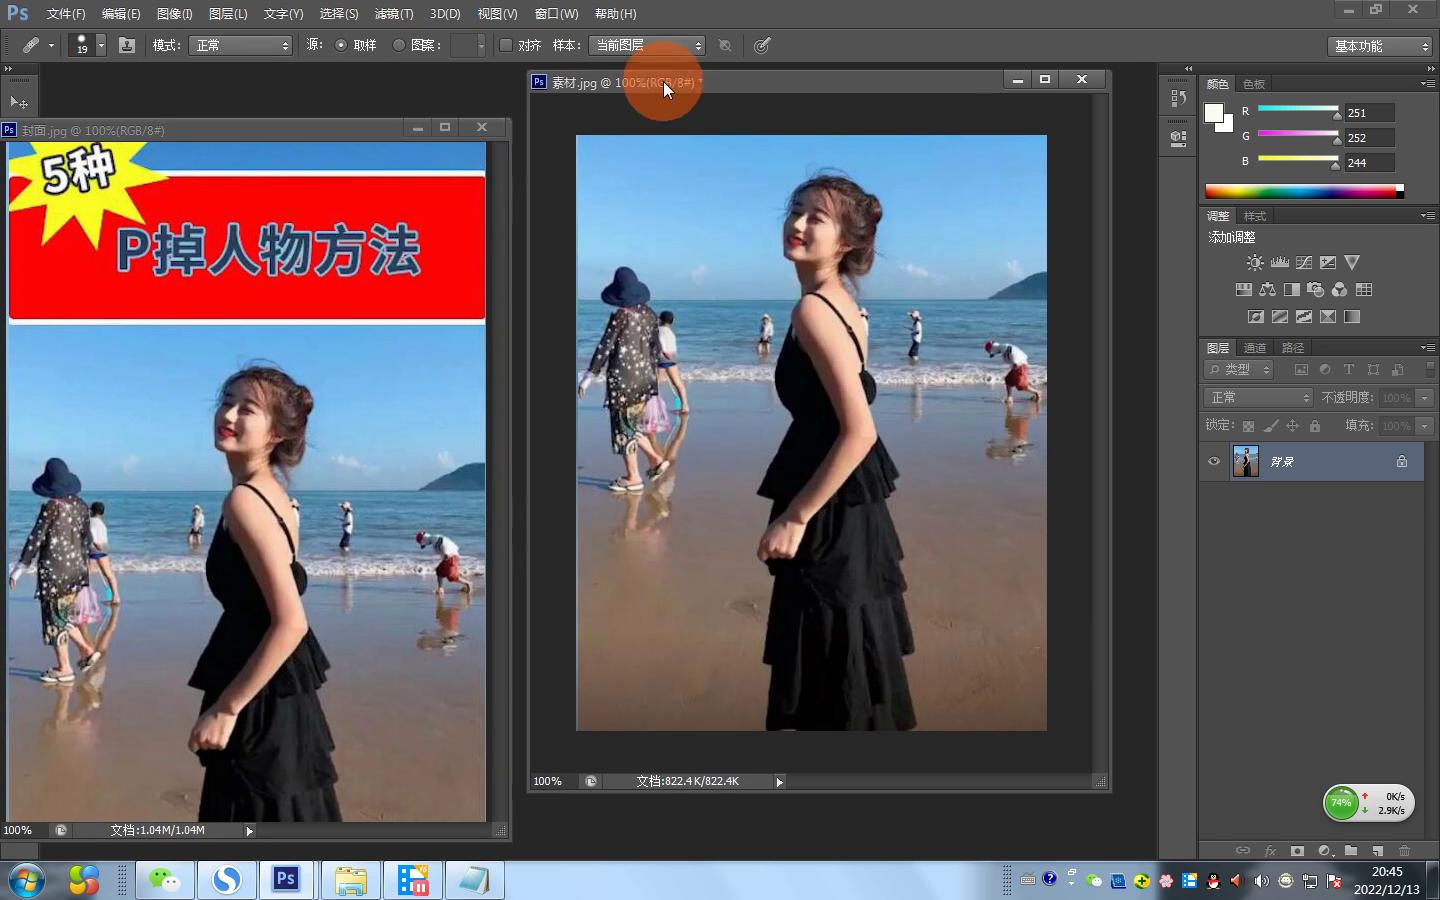This screenshot has width=1440, height=900.
Task: Open the 基本功能 workspace dropdown
Action: tap(1381, 46)
